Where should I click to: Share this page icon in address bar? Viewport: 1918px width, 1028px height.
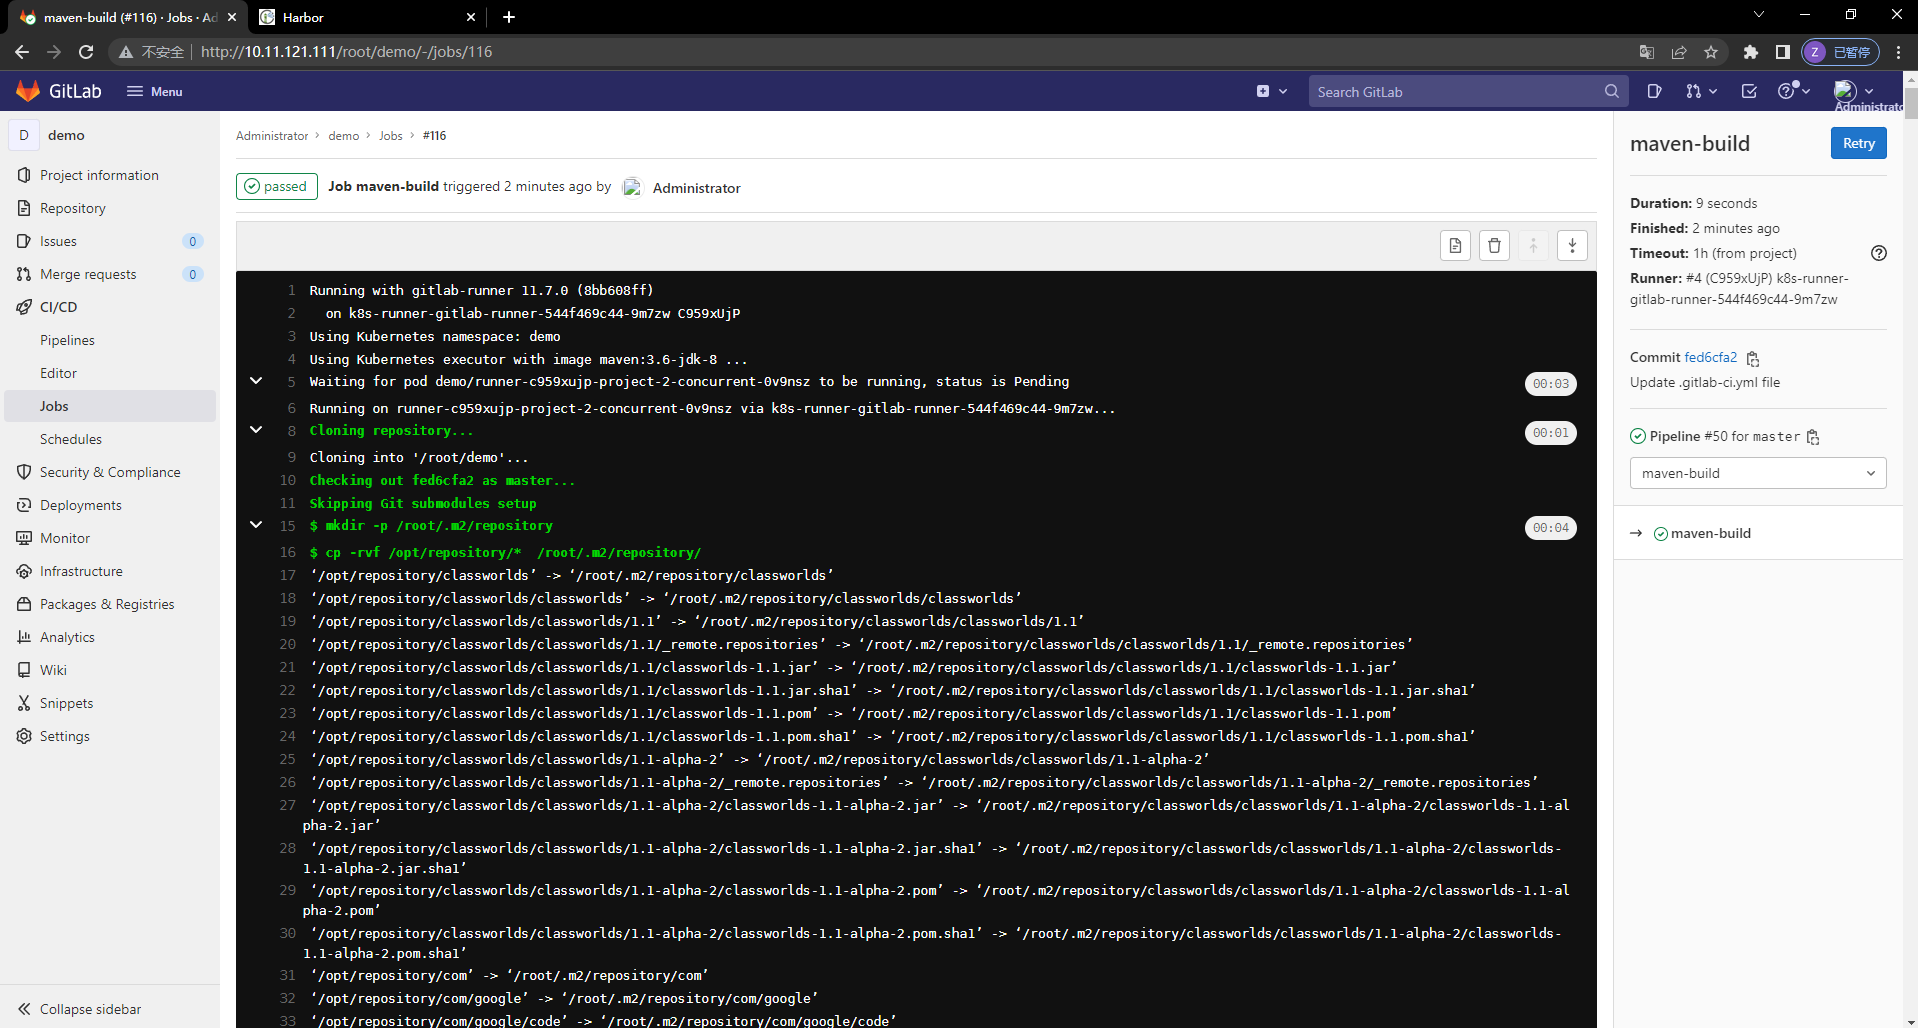(x=1679, y=52)
